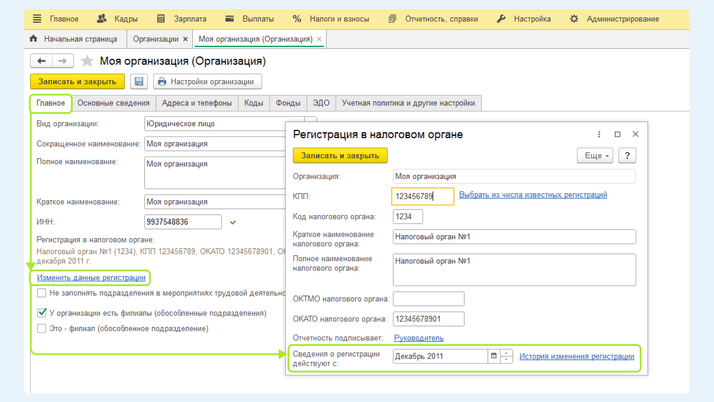Open the Зарплата menu section
Screen dimensions: 714x402
182,18
